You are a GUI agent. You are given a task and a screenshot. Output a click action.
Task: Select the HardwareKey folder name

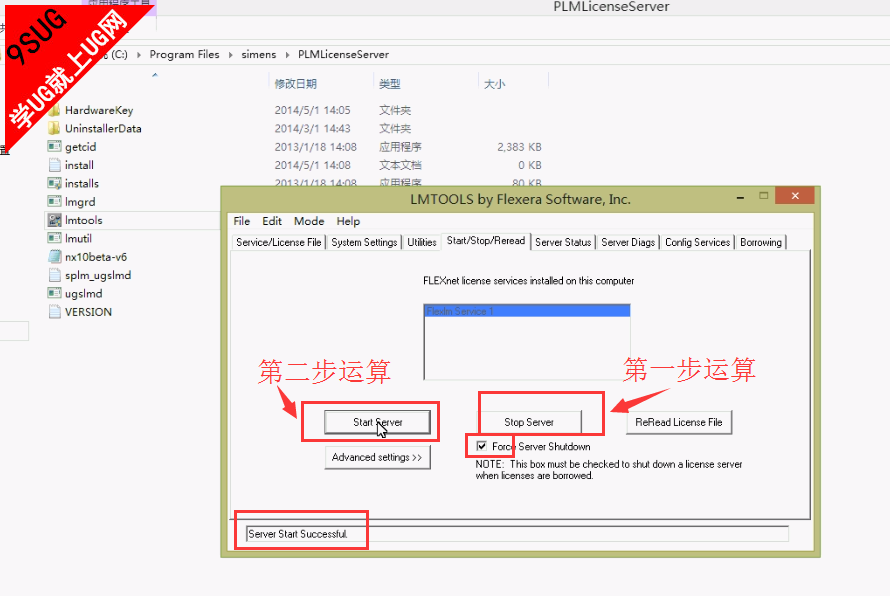point(99,110)
